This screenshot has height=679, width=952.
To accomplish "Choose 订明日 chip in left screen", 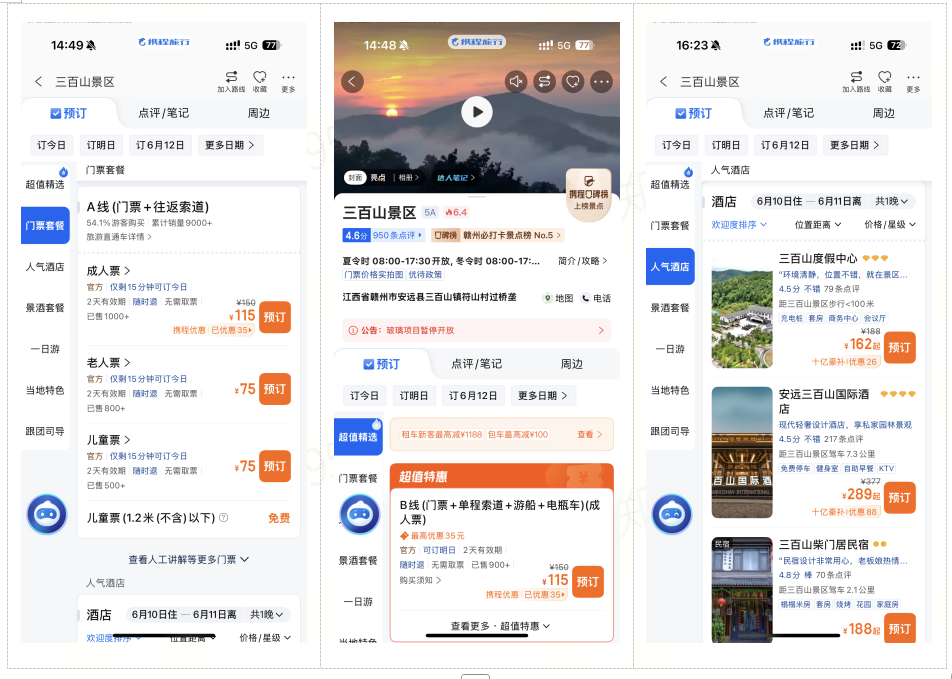I will [101, 145].
